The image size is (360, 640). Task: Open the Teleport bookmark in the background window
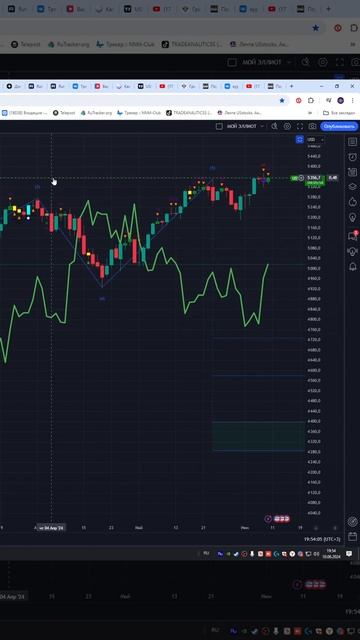coord(26,44)
